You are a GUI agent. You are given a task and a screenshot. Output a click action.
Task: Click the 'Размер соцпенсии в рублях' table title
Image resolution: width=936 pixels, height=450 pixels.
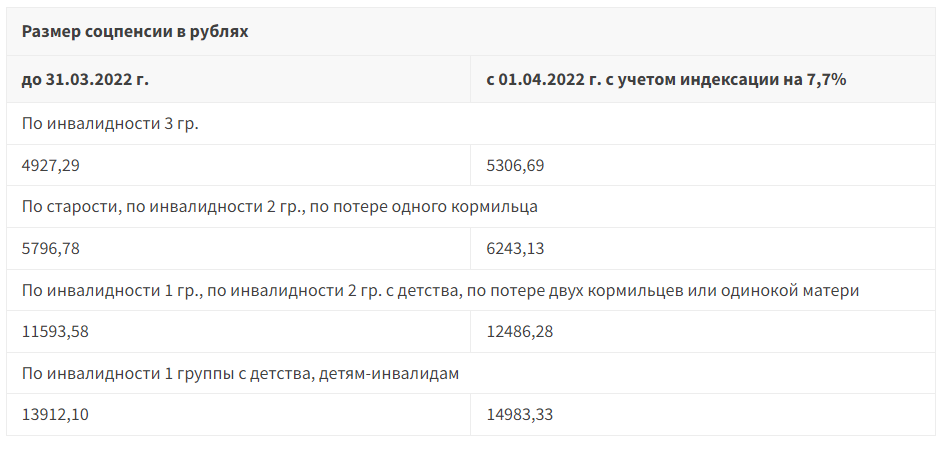pyautogui.click(x=135, y=31)
